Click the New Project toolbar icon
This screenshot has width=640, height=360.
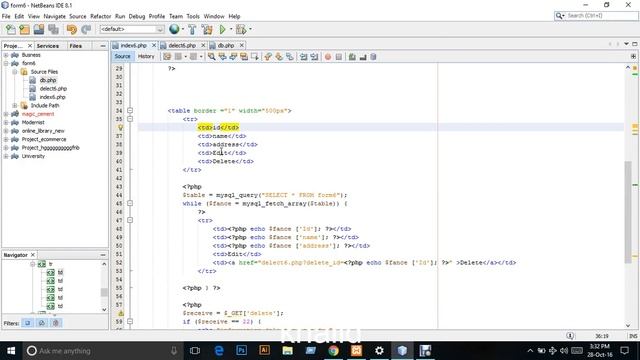[x=24, y=29]
